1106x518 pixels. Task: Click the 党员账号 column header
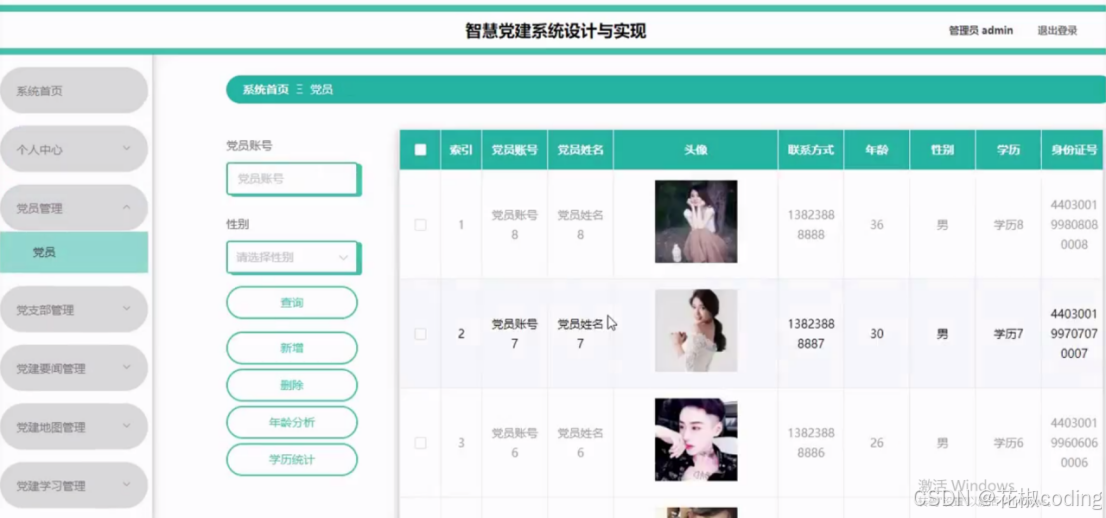tap(514, 150)
